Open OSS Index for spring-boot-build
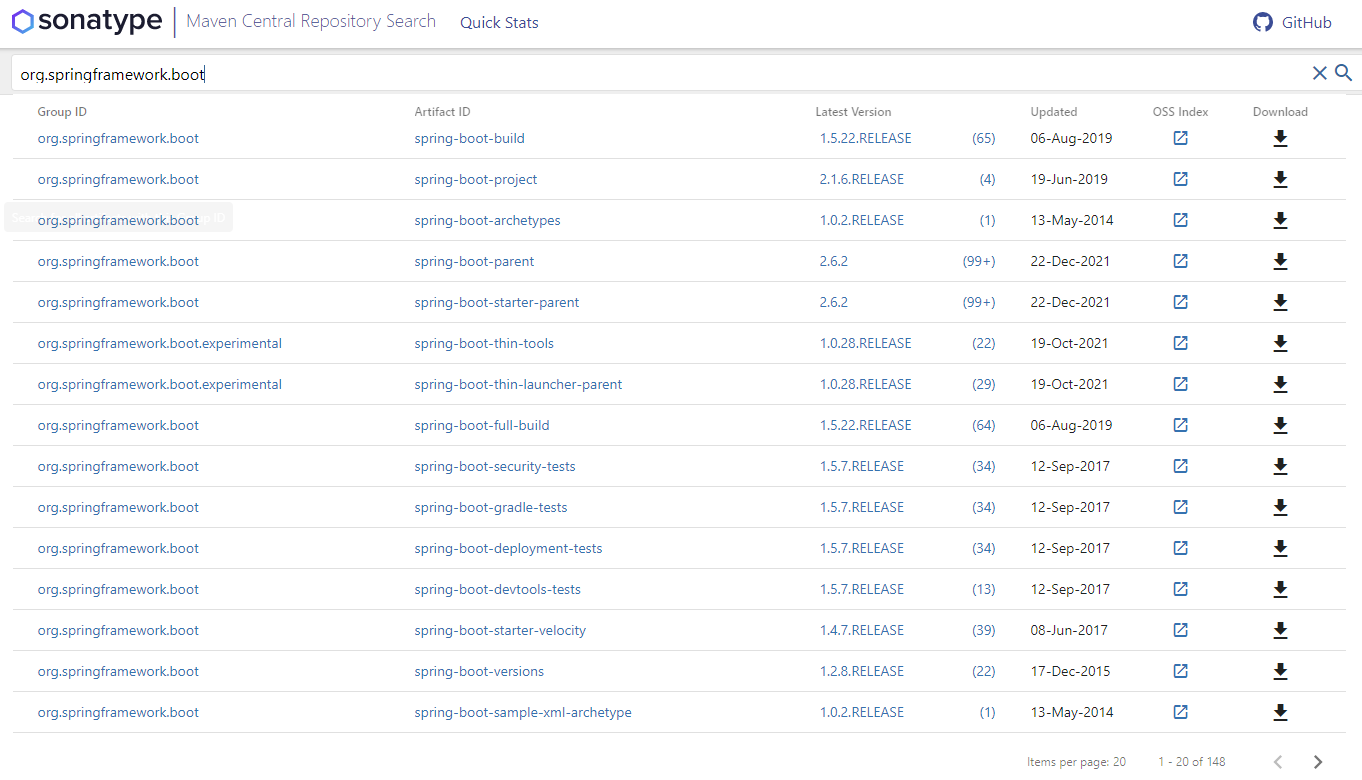1362x780 pixels. point(1180,138)
